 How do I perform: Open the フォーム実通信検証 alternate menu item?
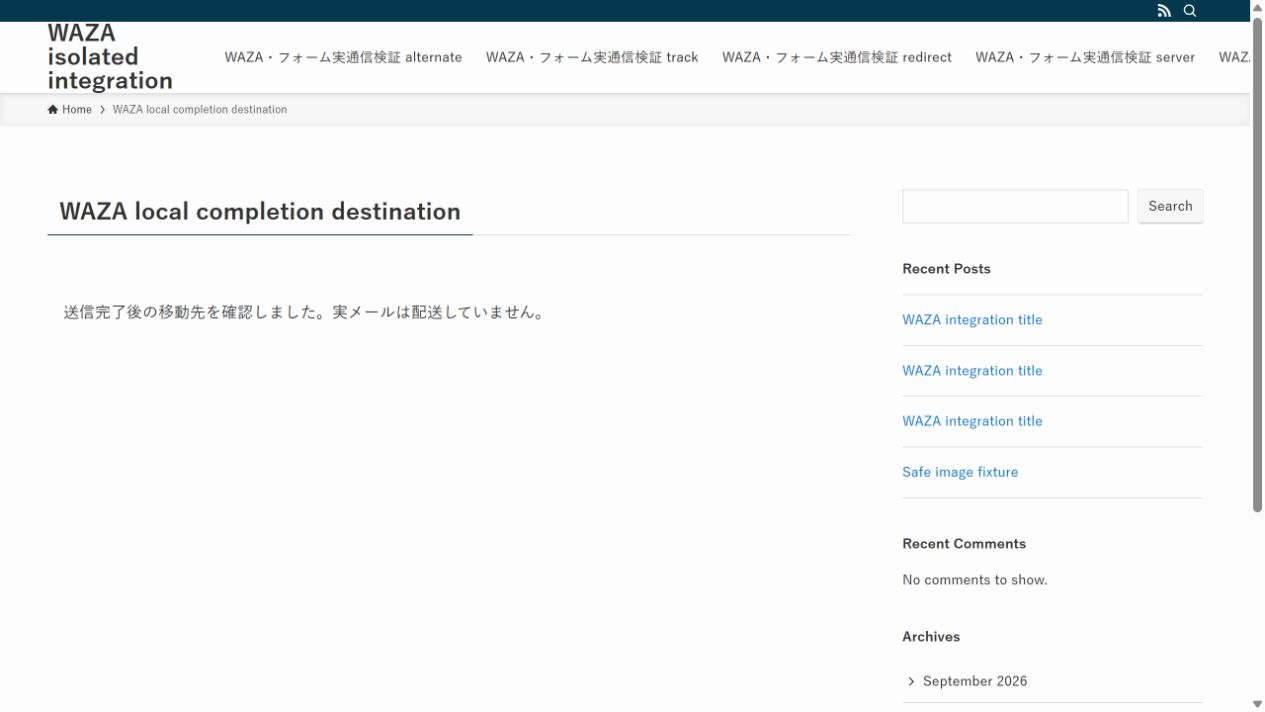tap(343, 57)
